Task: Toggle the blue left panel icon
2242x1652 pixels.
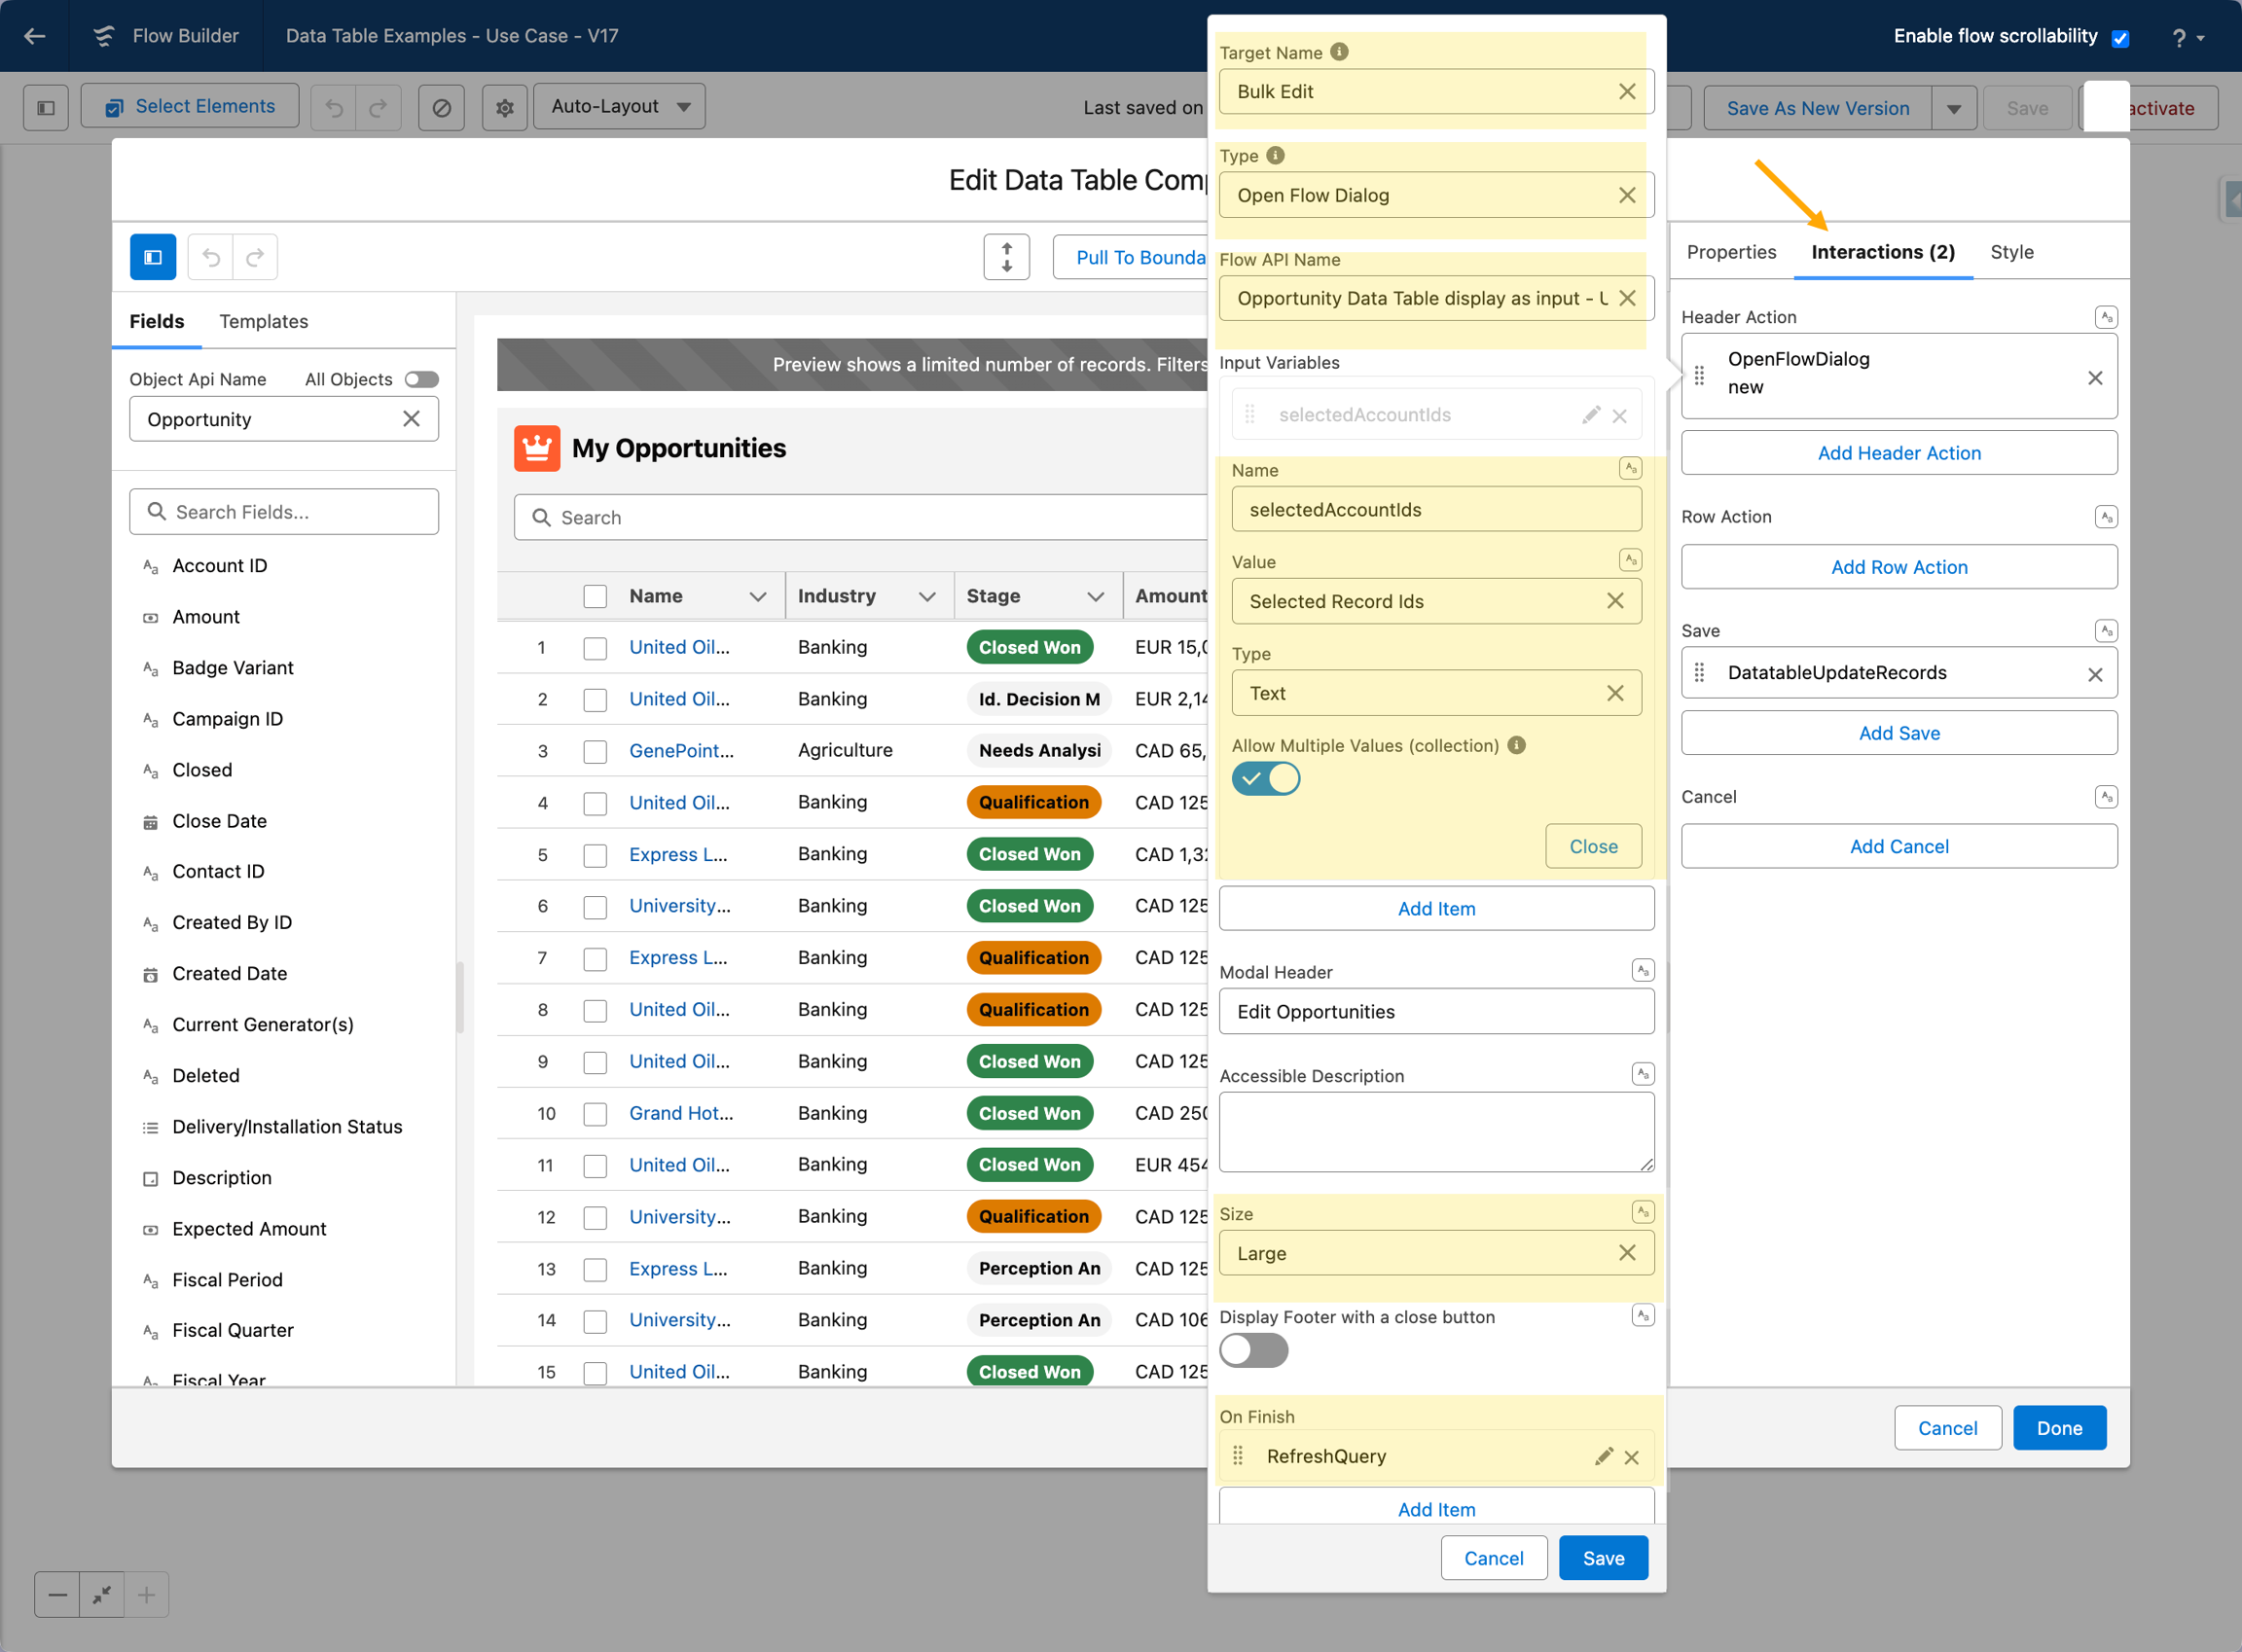Action: [x=153, y=257]
